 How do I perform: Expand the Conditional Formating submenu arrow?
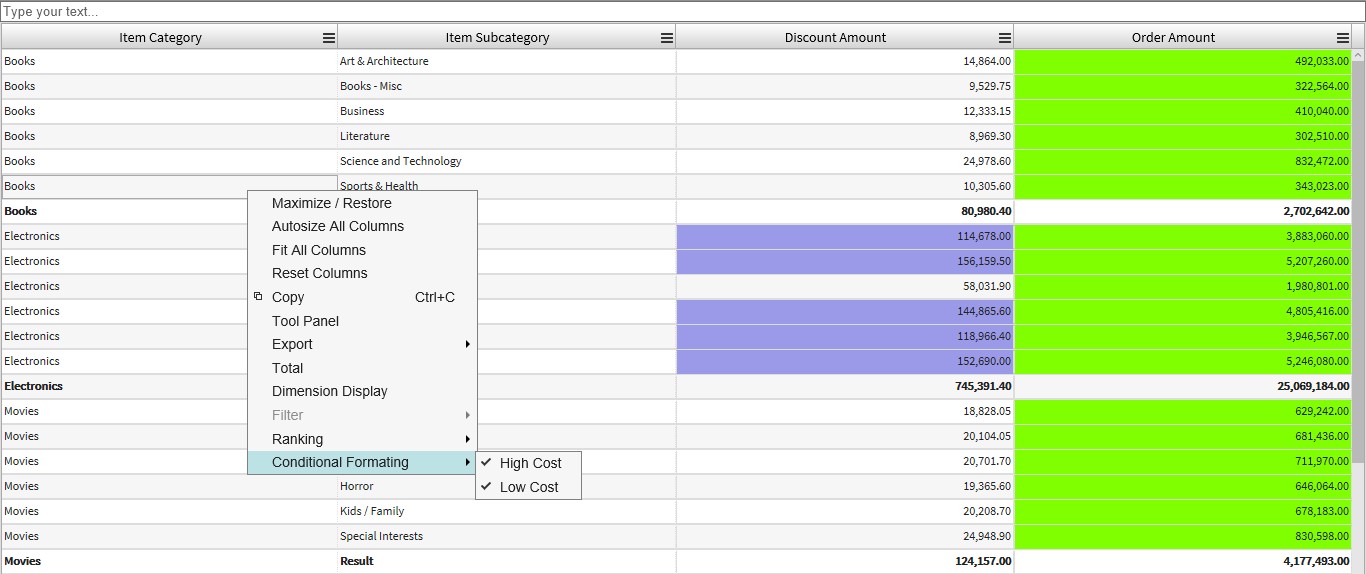467,462
